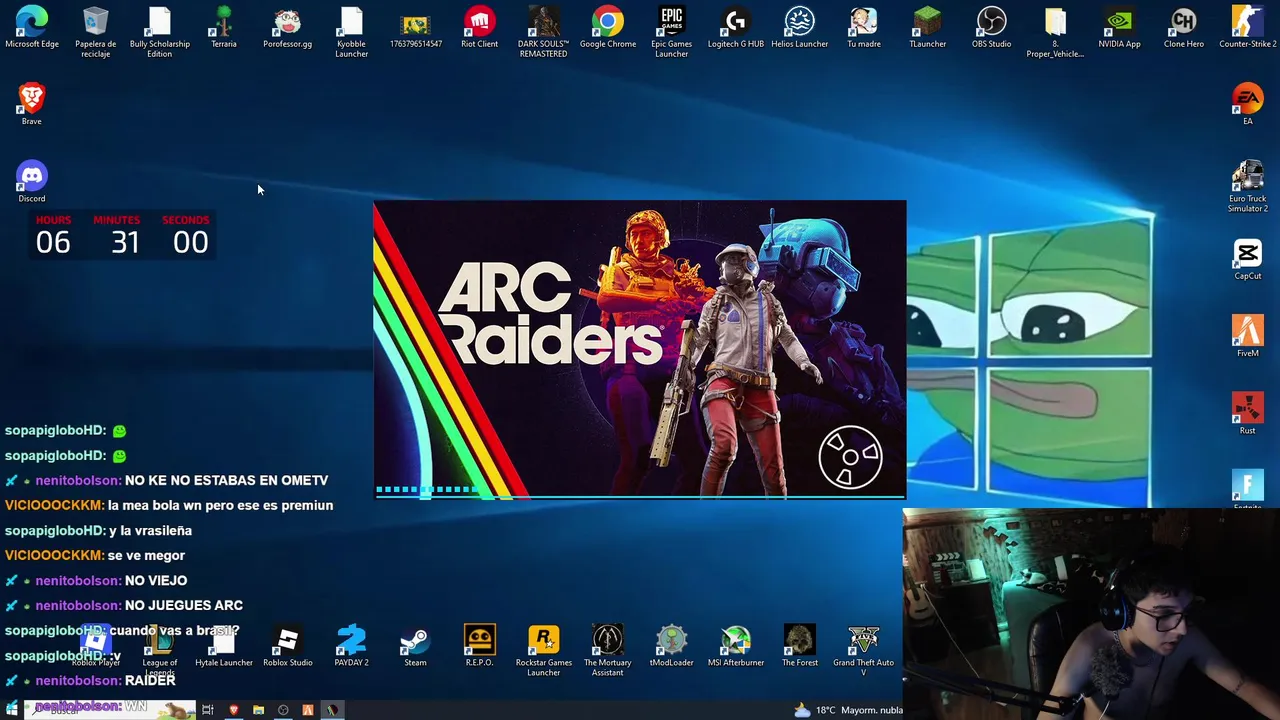Image resolution: width=1280 pixels, height=720 pixels.
Task: Select the League of Legends icon
Action: 160,650
